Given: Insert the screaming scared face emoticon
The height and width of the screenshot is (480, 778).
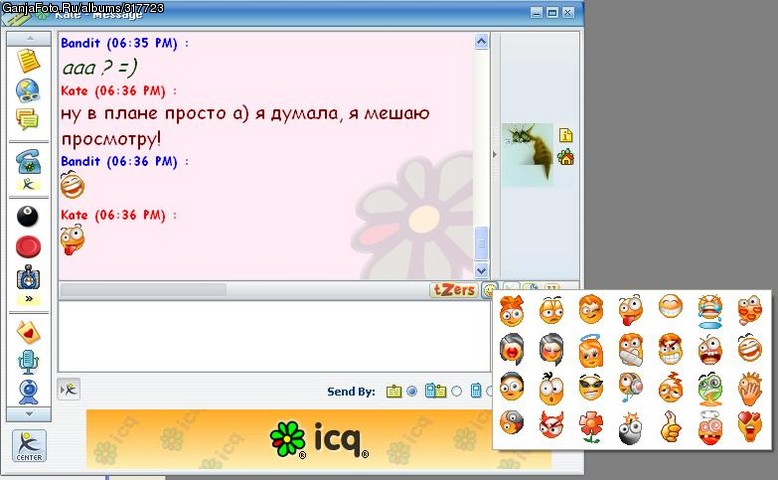Looking at the screenshot, I should [710, 349].
